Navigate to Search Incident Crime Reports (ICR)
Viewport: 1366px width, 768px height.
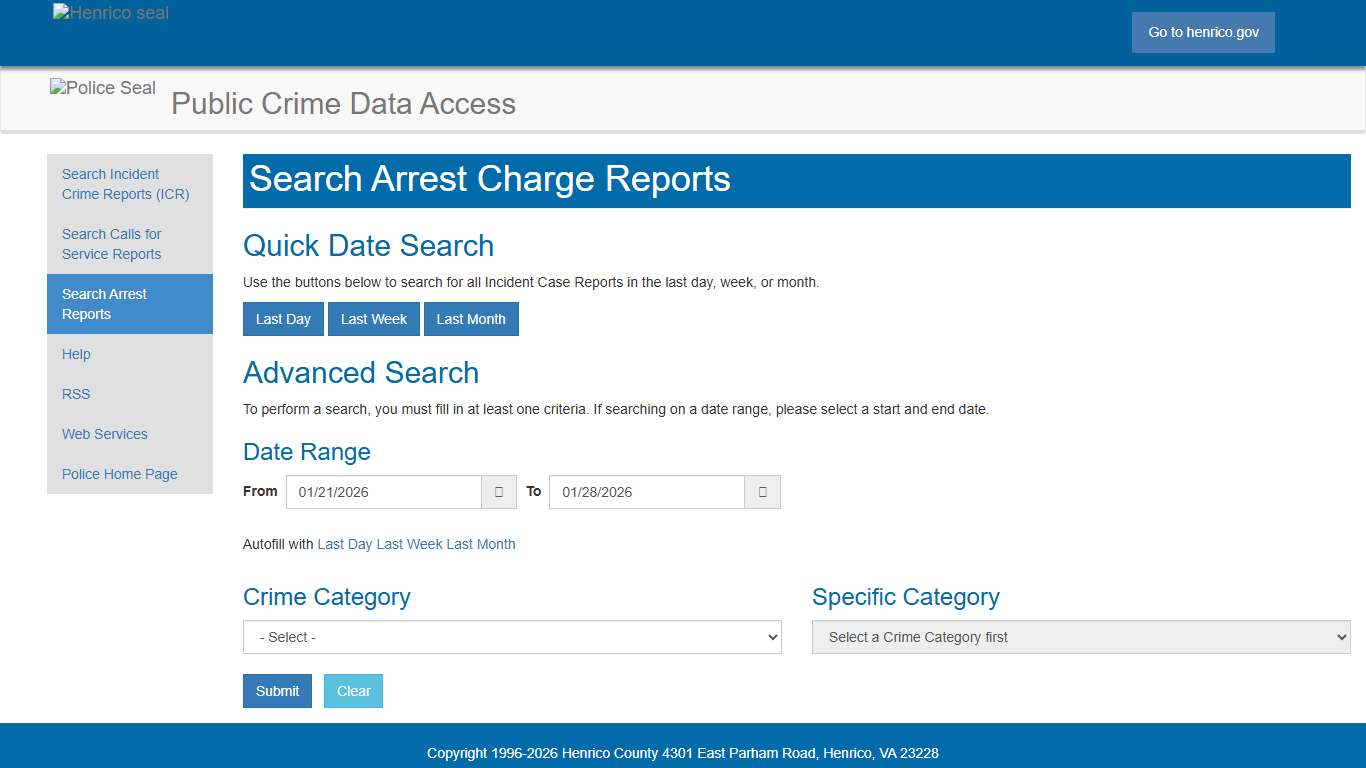pos(124,184)
